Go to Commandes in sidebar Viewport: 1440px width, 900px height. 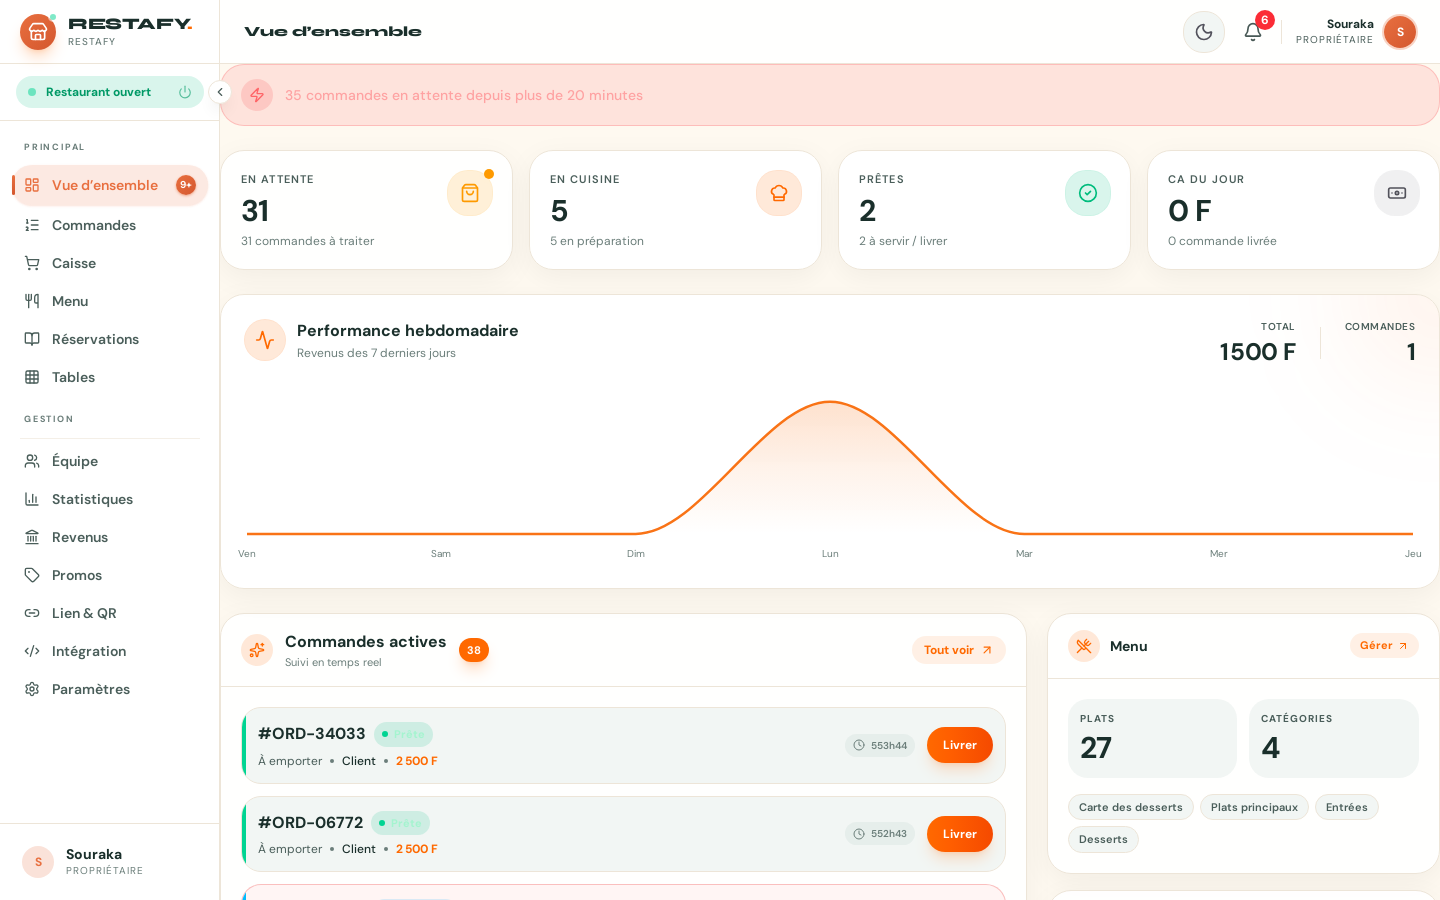click(110, 225)
